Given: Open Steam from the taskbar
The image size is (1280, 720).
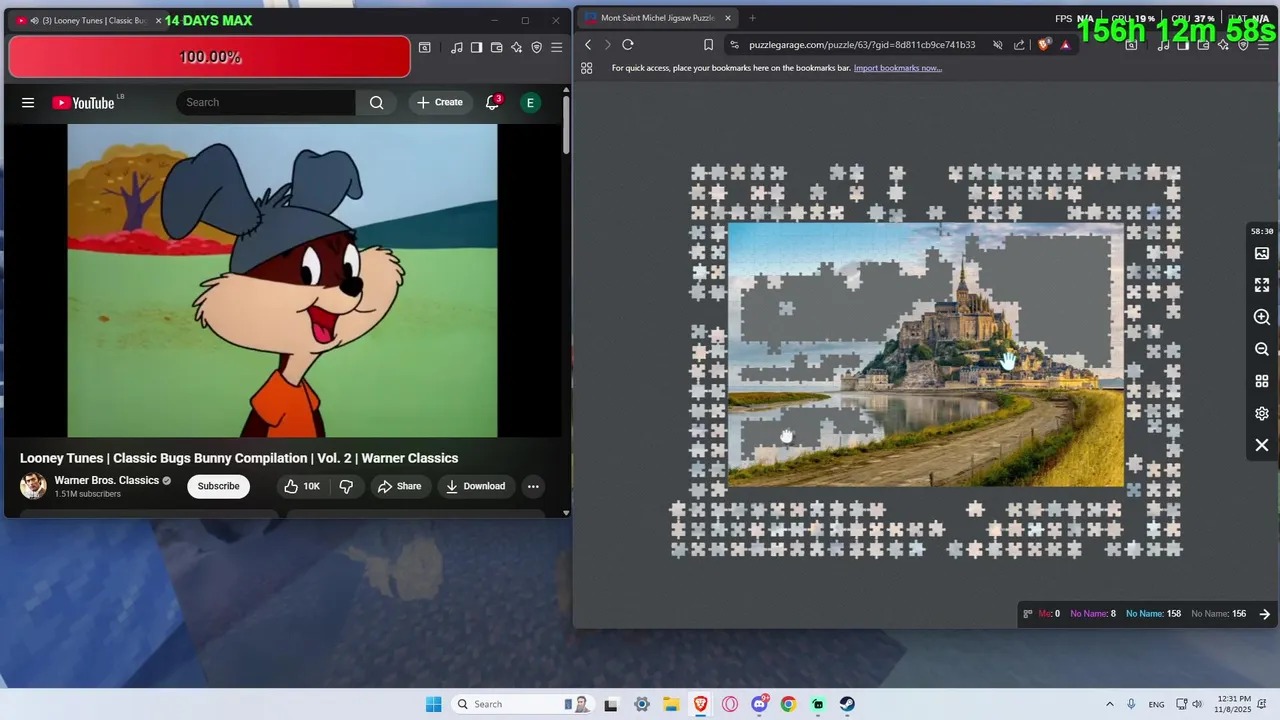Looking at the screenshot, I should [x=847, y=704].
